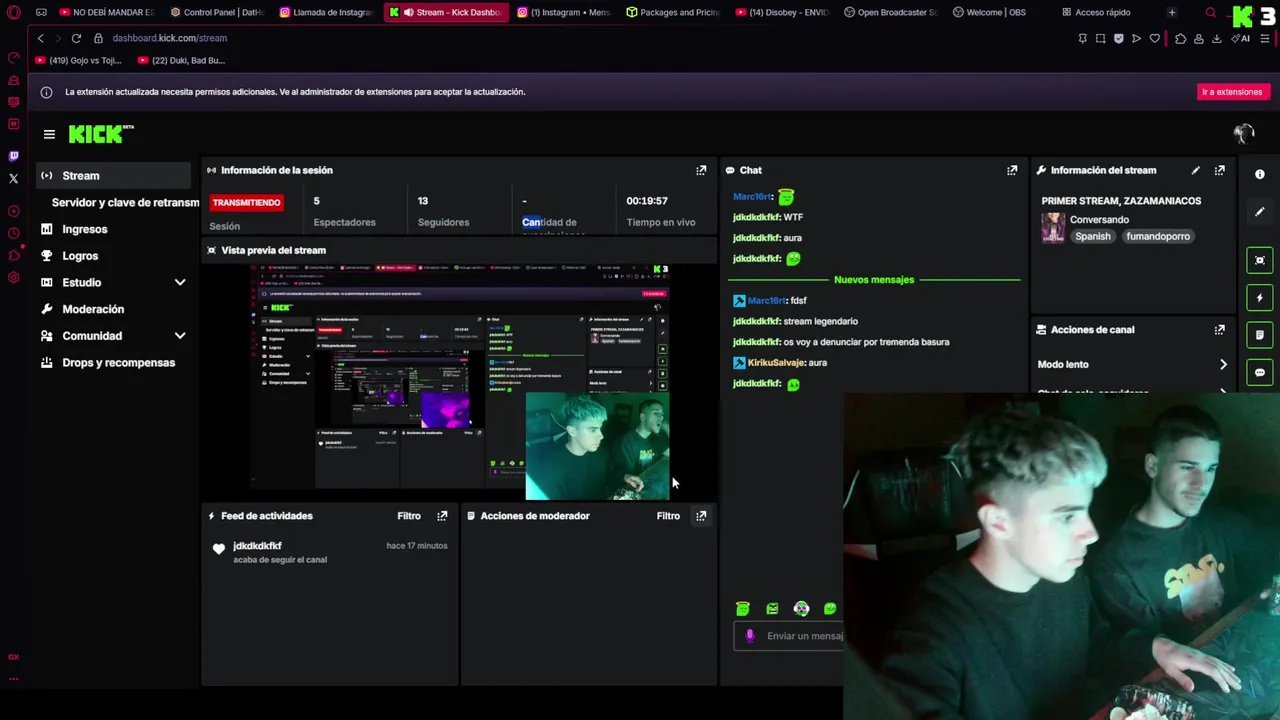Open browser sidebar settings gear
1280x720 pixels.
pos(13,277)
